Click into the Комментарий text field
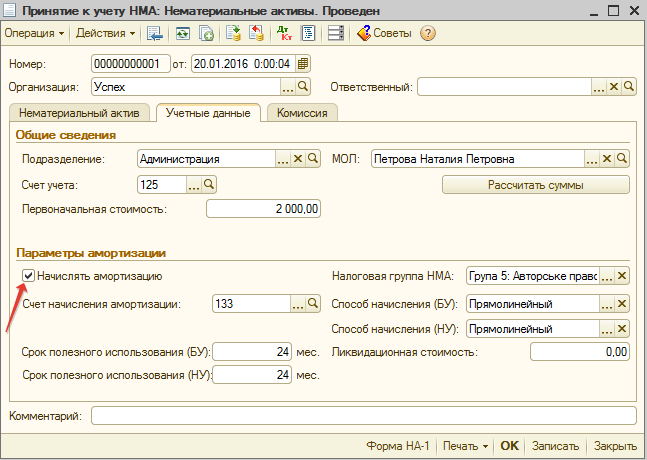This screenshot has height=460, width=647. pos(362,415)
